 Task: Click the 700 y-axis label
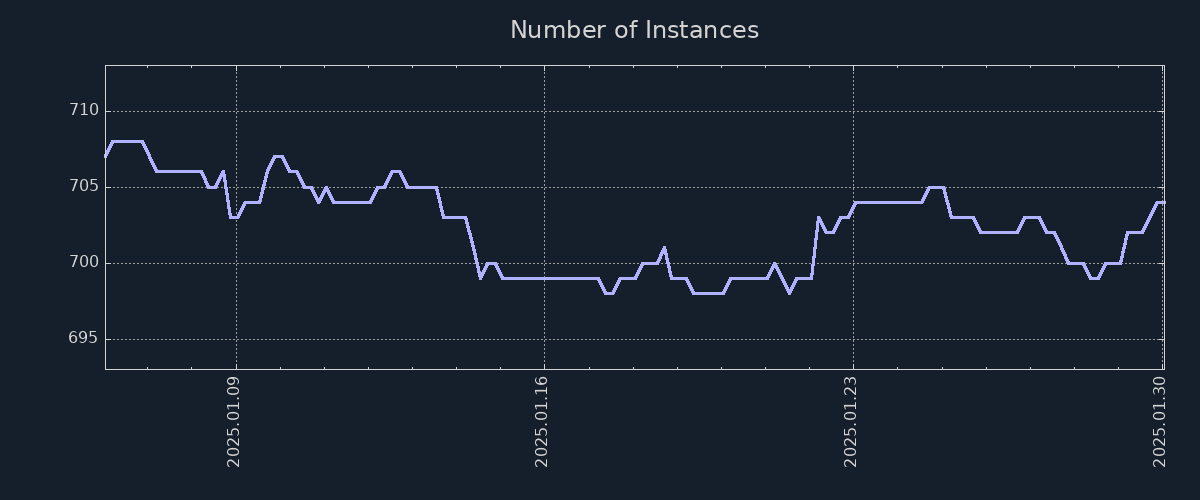tap(84, 262)
